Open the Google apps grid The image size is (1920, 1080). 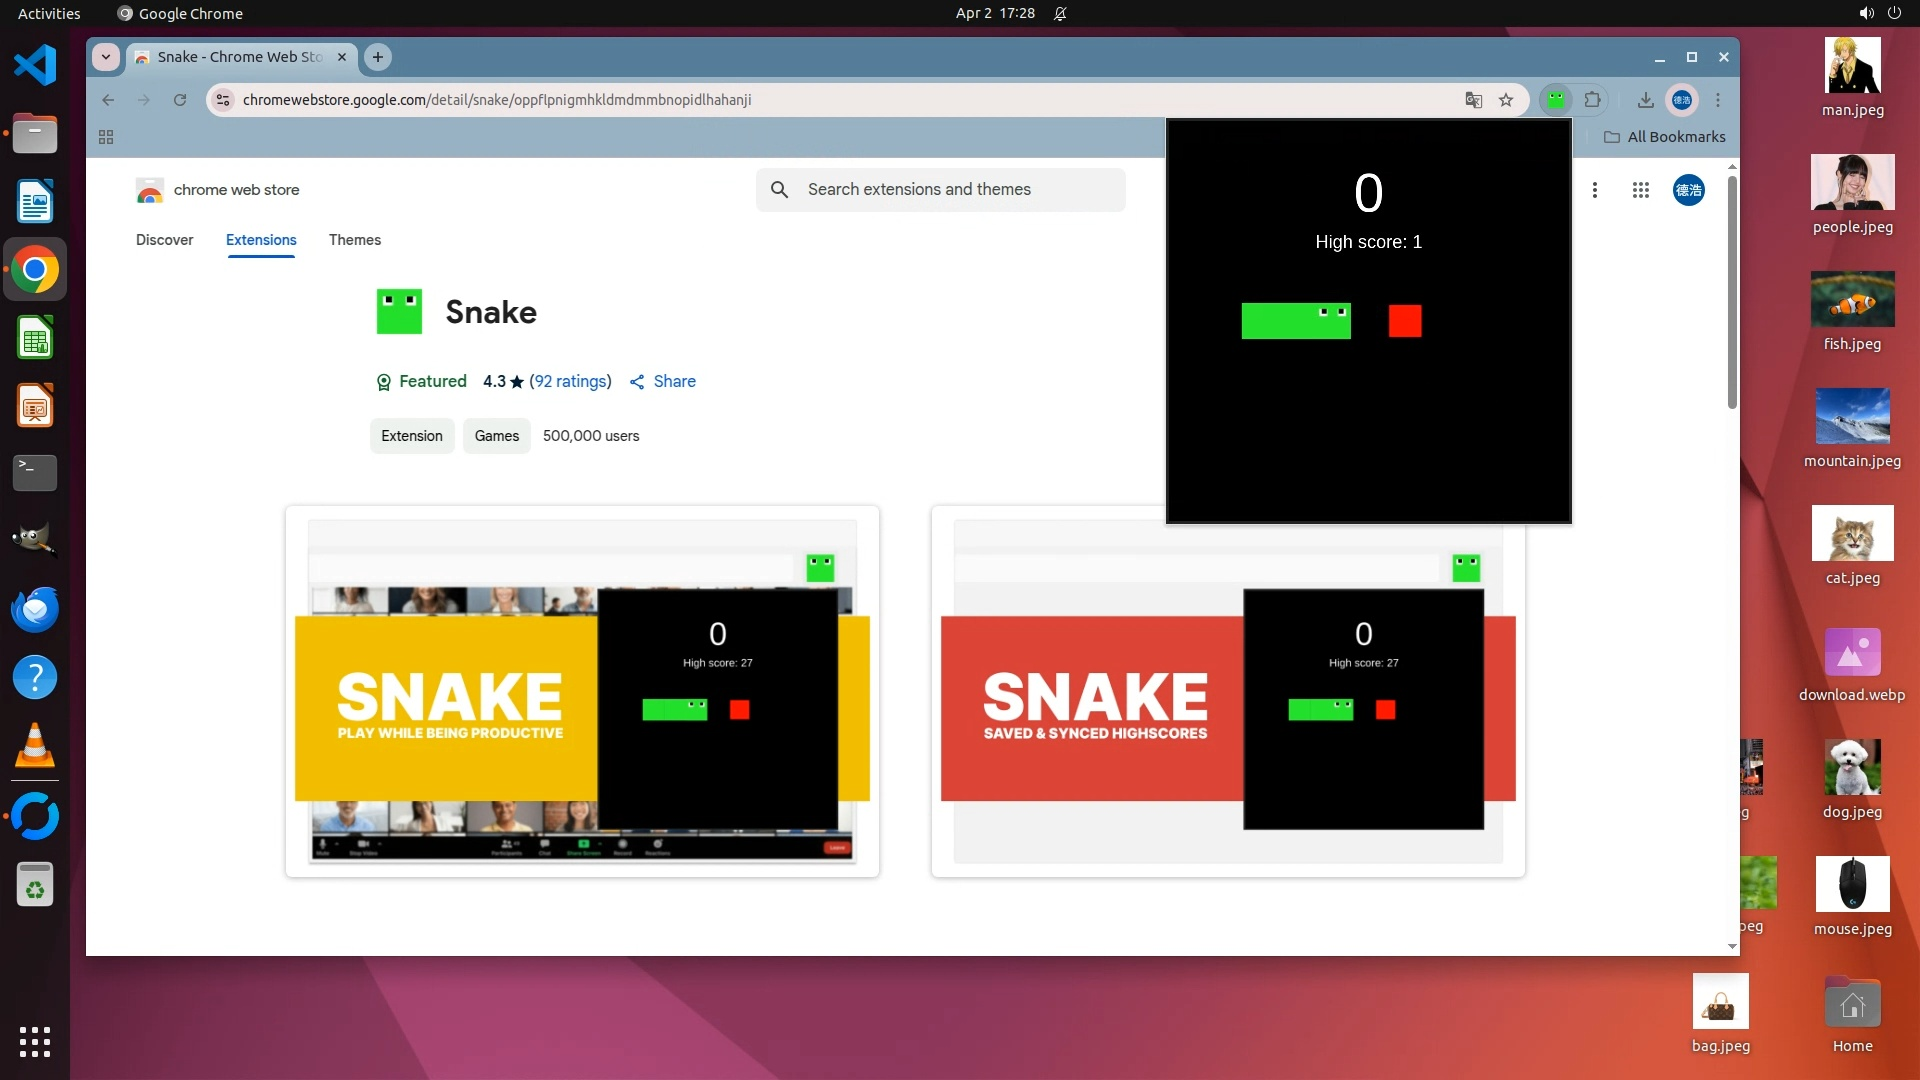click(1640, 190)
